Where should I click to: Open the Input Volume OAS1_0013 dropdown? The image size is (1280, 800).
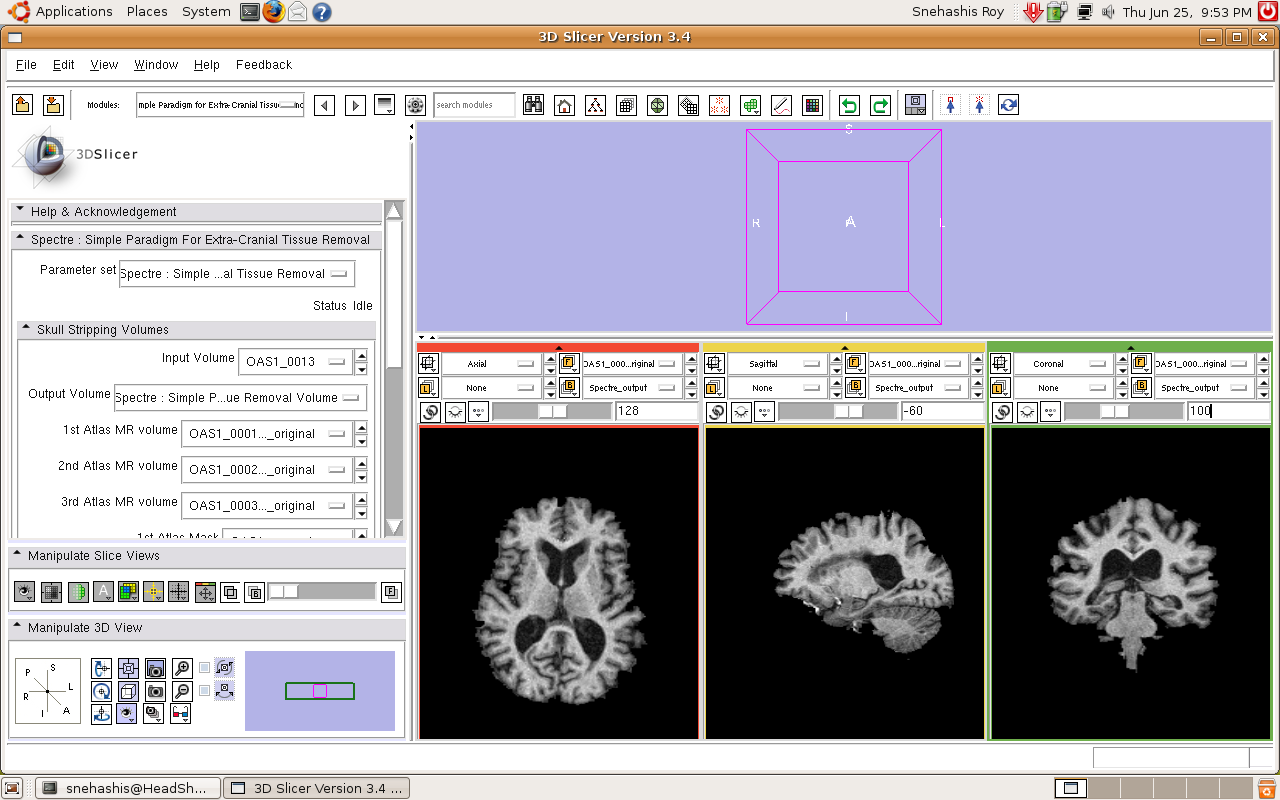pos(295,362)
